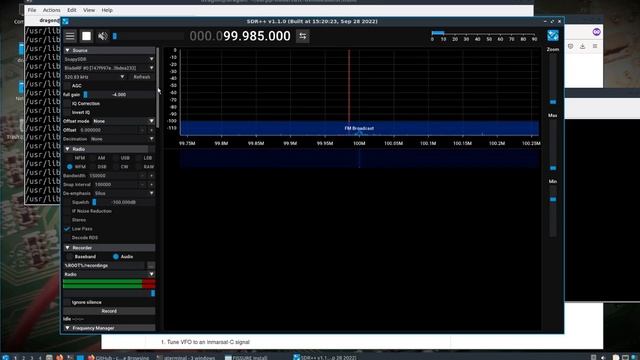Click the frequency display 99.985.000
Viewport: 640px width, 360px height.
(x=240, y=36)
